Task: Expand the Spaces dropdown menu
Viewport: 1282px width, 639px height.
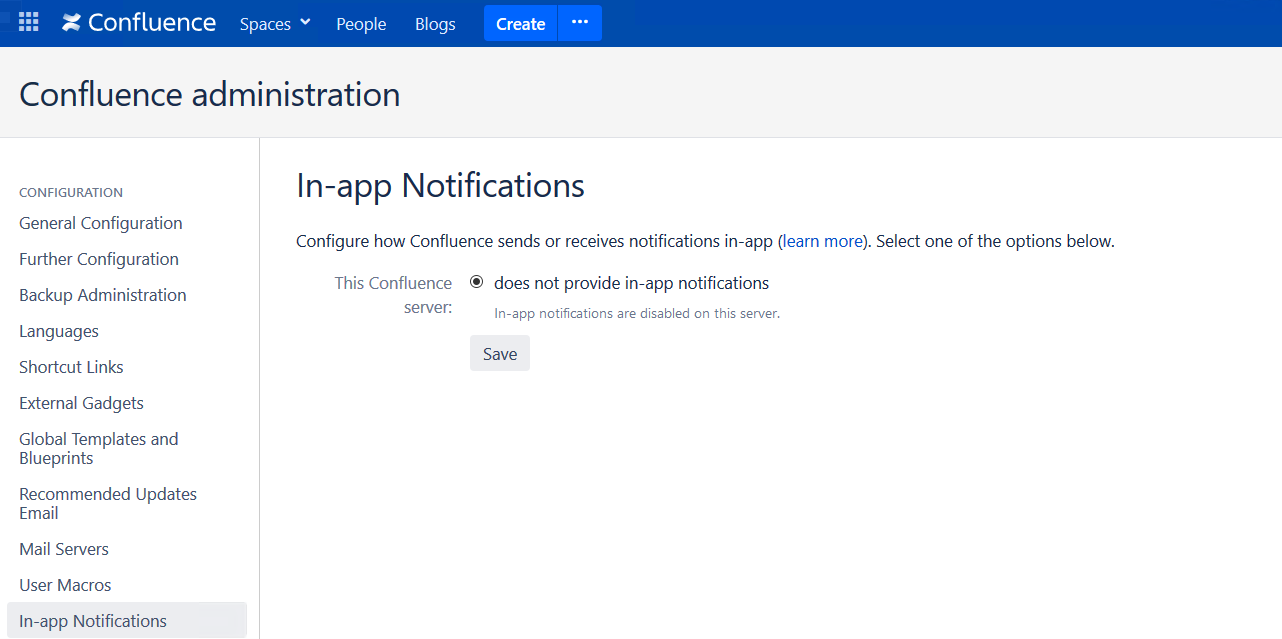Action: tap(275, 24)
